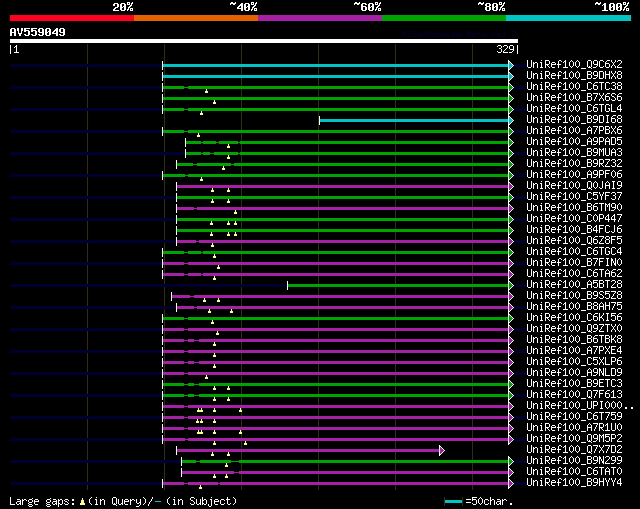Click the arrowhead ending the B9HYY4 alignment
This screenshot has height=509, width=640.
point(511,484)
